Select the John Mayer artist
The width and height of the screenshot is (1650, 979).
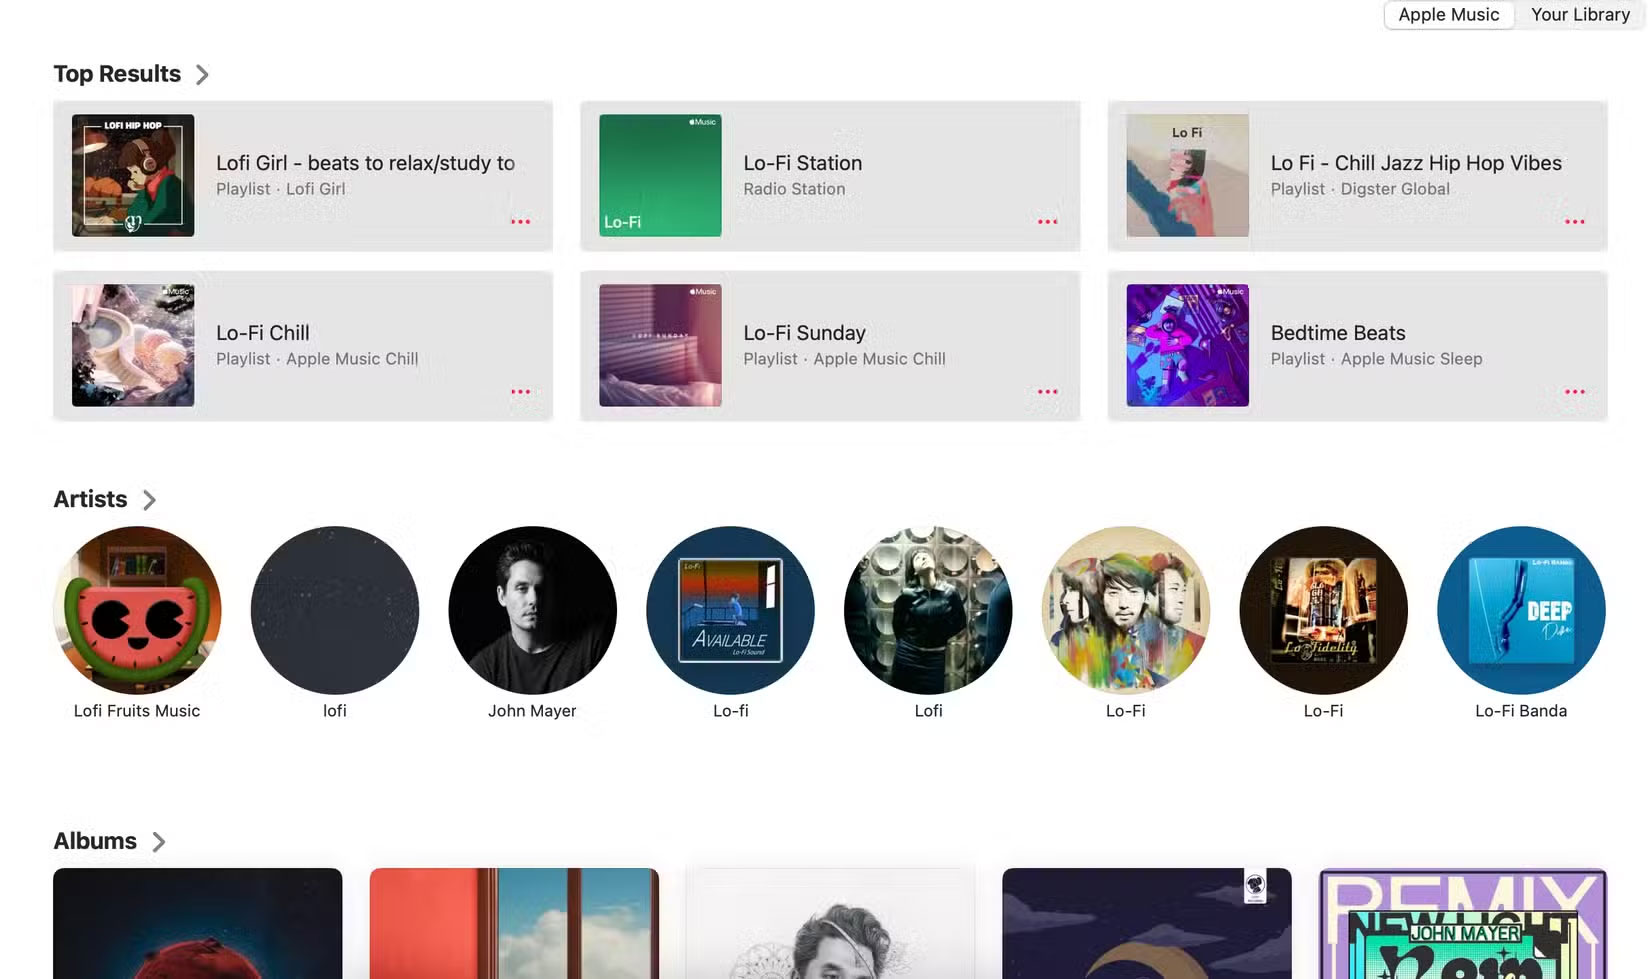pos(532,610)
